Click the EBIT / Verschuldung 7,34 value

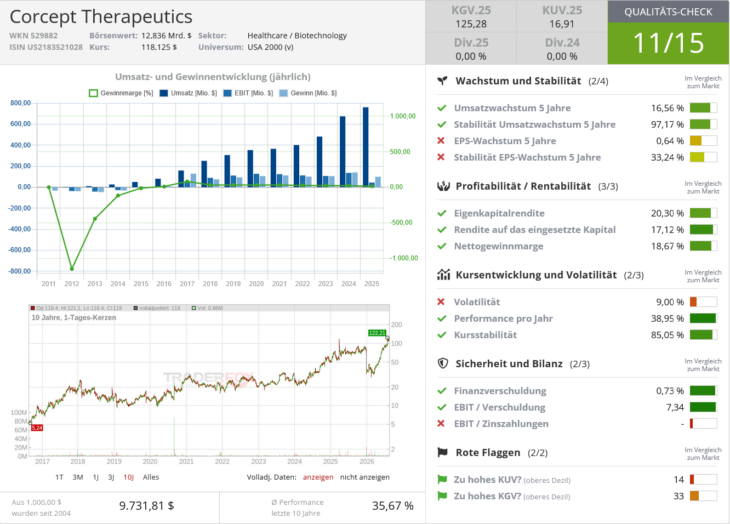point(675,407)
